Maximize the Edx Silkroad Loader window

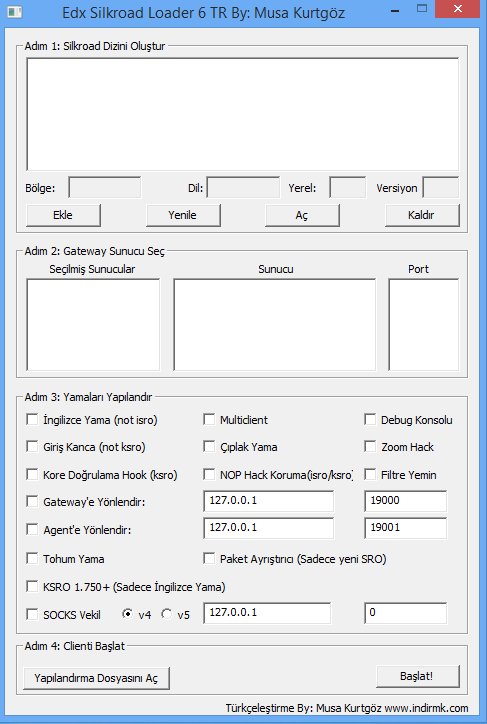421,9
